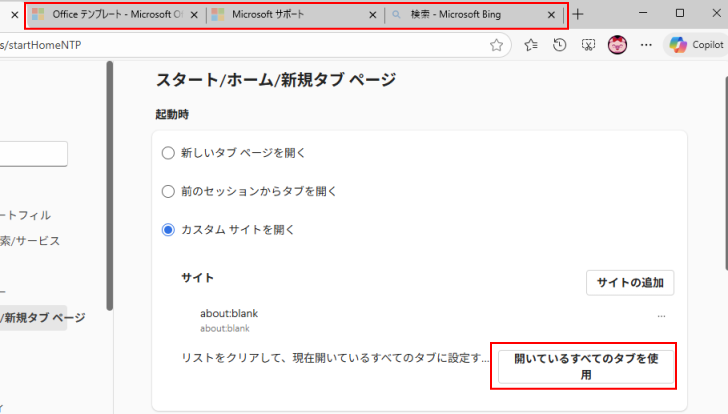Maximize the browser window
Viewport: 728px width, 414px height.
680,13
